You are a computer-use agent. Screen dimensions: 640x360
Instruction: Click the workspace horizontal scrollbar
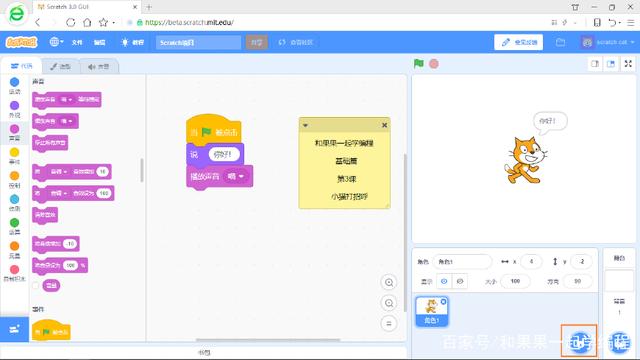(x=268, y=340)
